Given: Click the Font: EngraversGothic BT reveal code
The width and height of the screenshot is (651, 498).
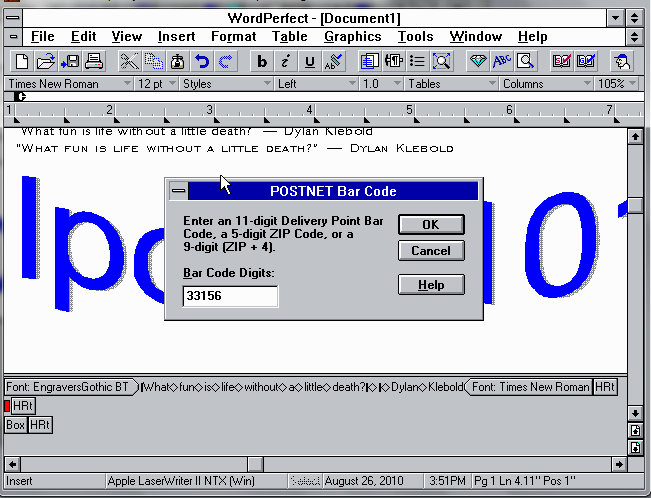Looking at the screenshot, I should point(71,387).
